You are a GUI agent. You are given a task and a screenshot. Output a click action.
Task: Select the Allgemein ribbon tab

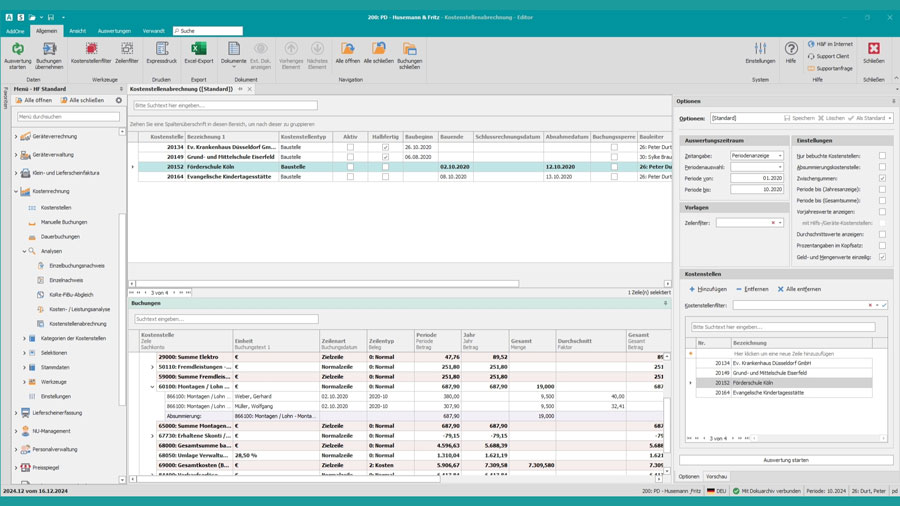click(x=46, y=31)
